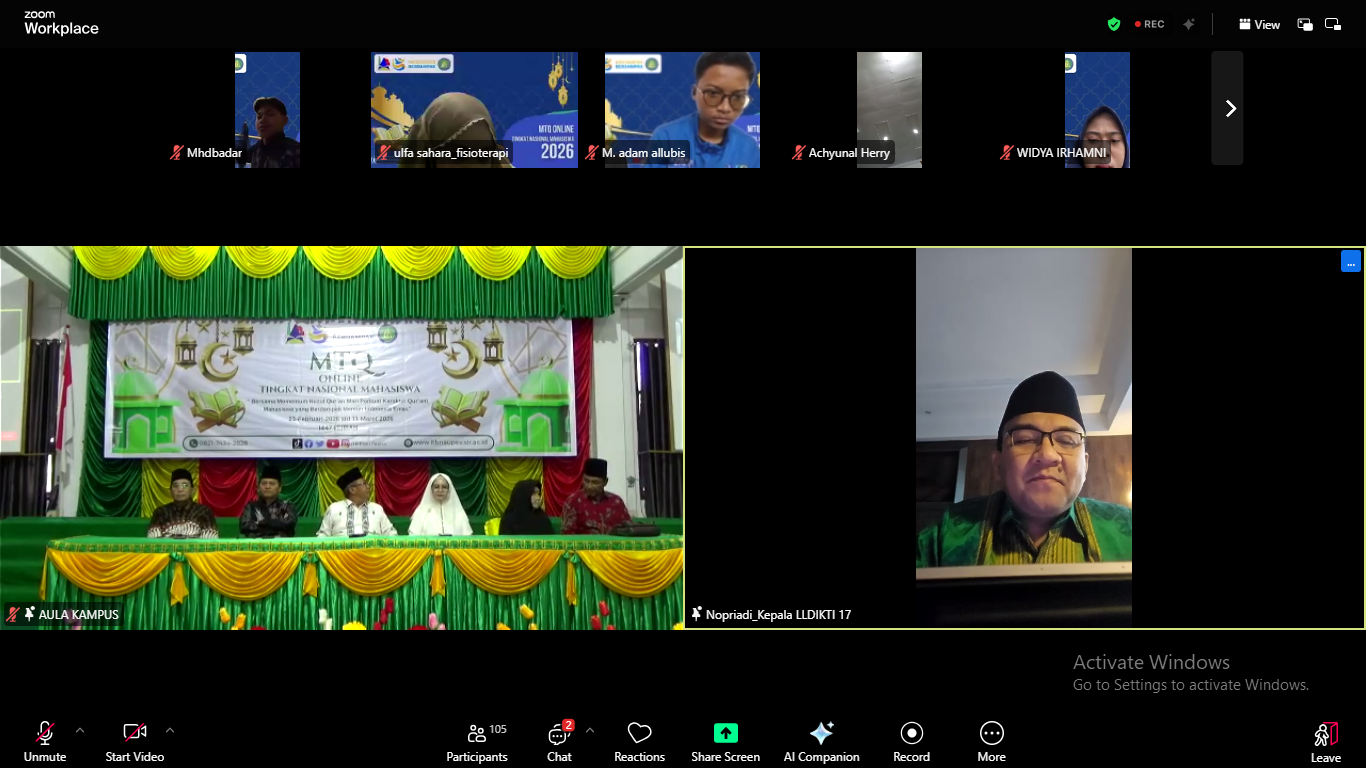Expand video options arrow beside Start Video

point(170,730)
